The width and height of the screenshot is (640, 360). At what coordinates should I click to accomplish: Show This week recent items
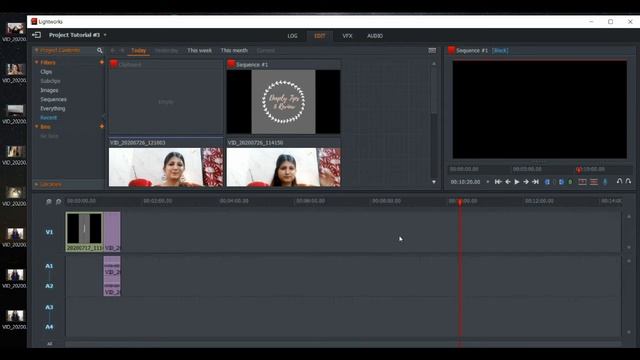click(199, 51)
